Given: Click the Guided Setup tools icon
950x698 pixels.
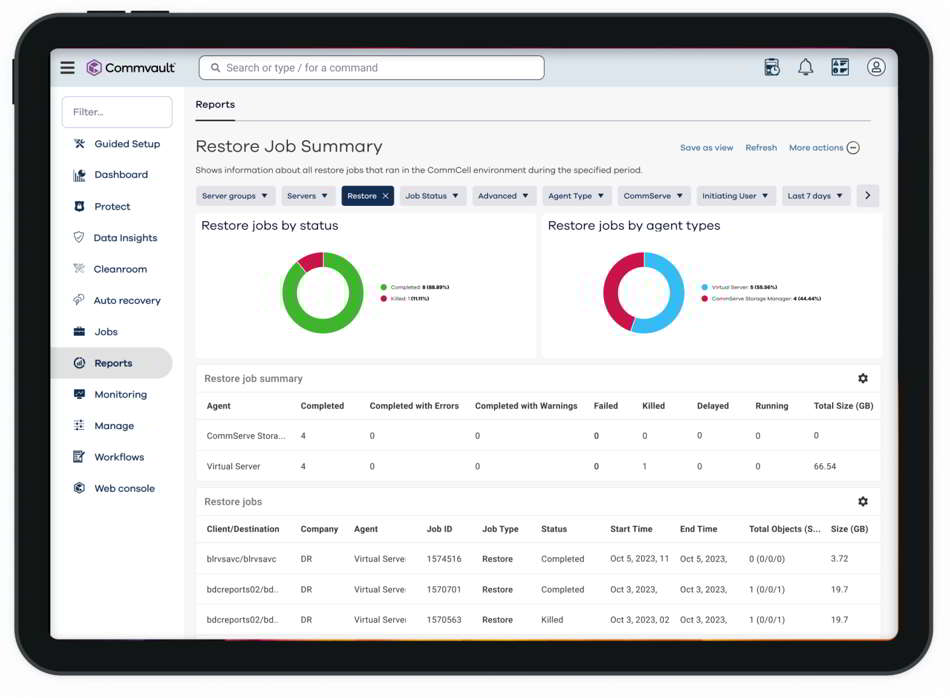Looking at the screenshot, I should [79, 144].
